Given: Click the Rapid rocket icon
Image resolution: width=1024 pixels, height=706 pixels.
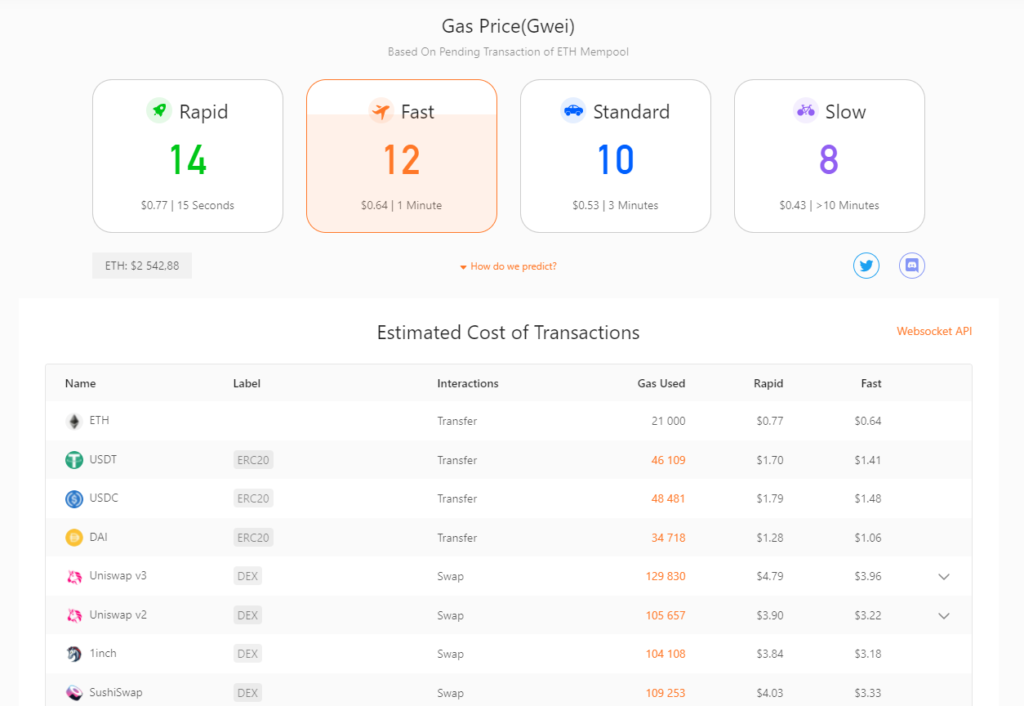Looking at the screenshot, I should tap(159, 111).
